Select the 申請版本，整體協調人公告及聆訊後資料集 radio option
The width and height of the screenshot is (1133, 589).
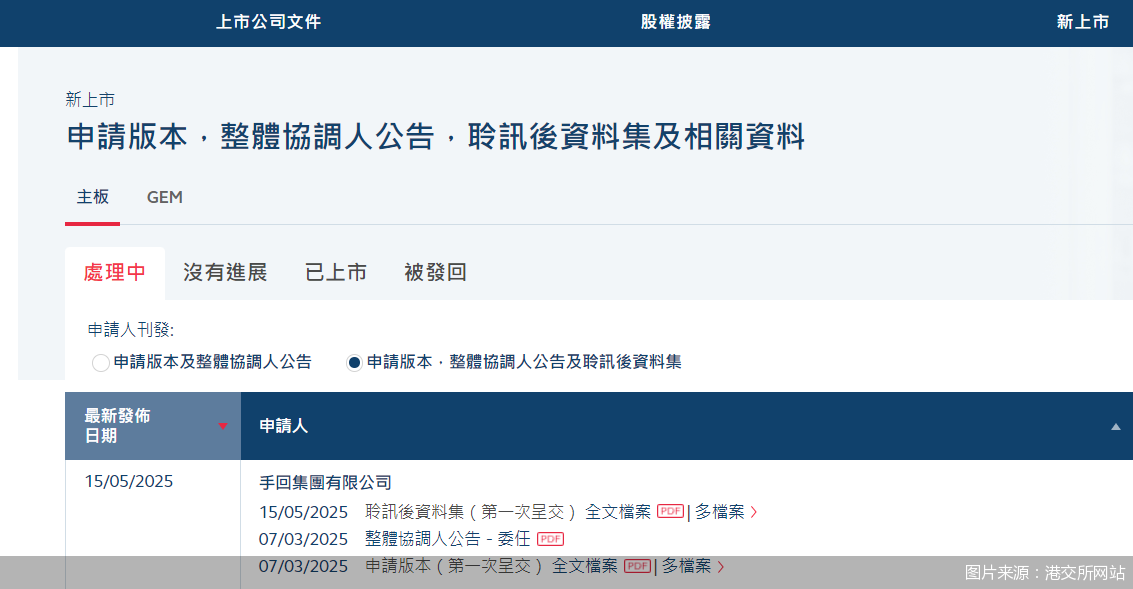point(352,362)
